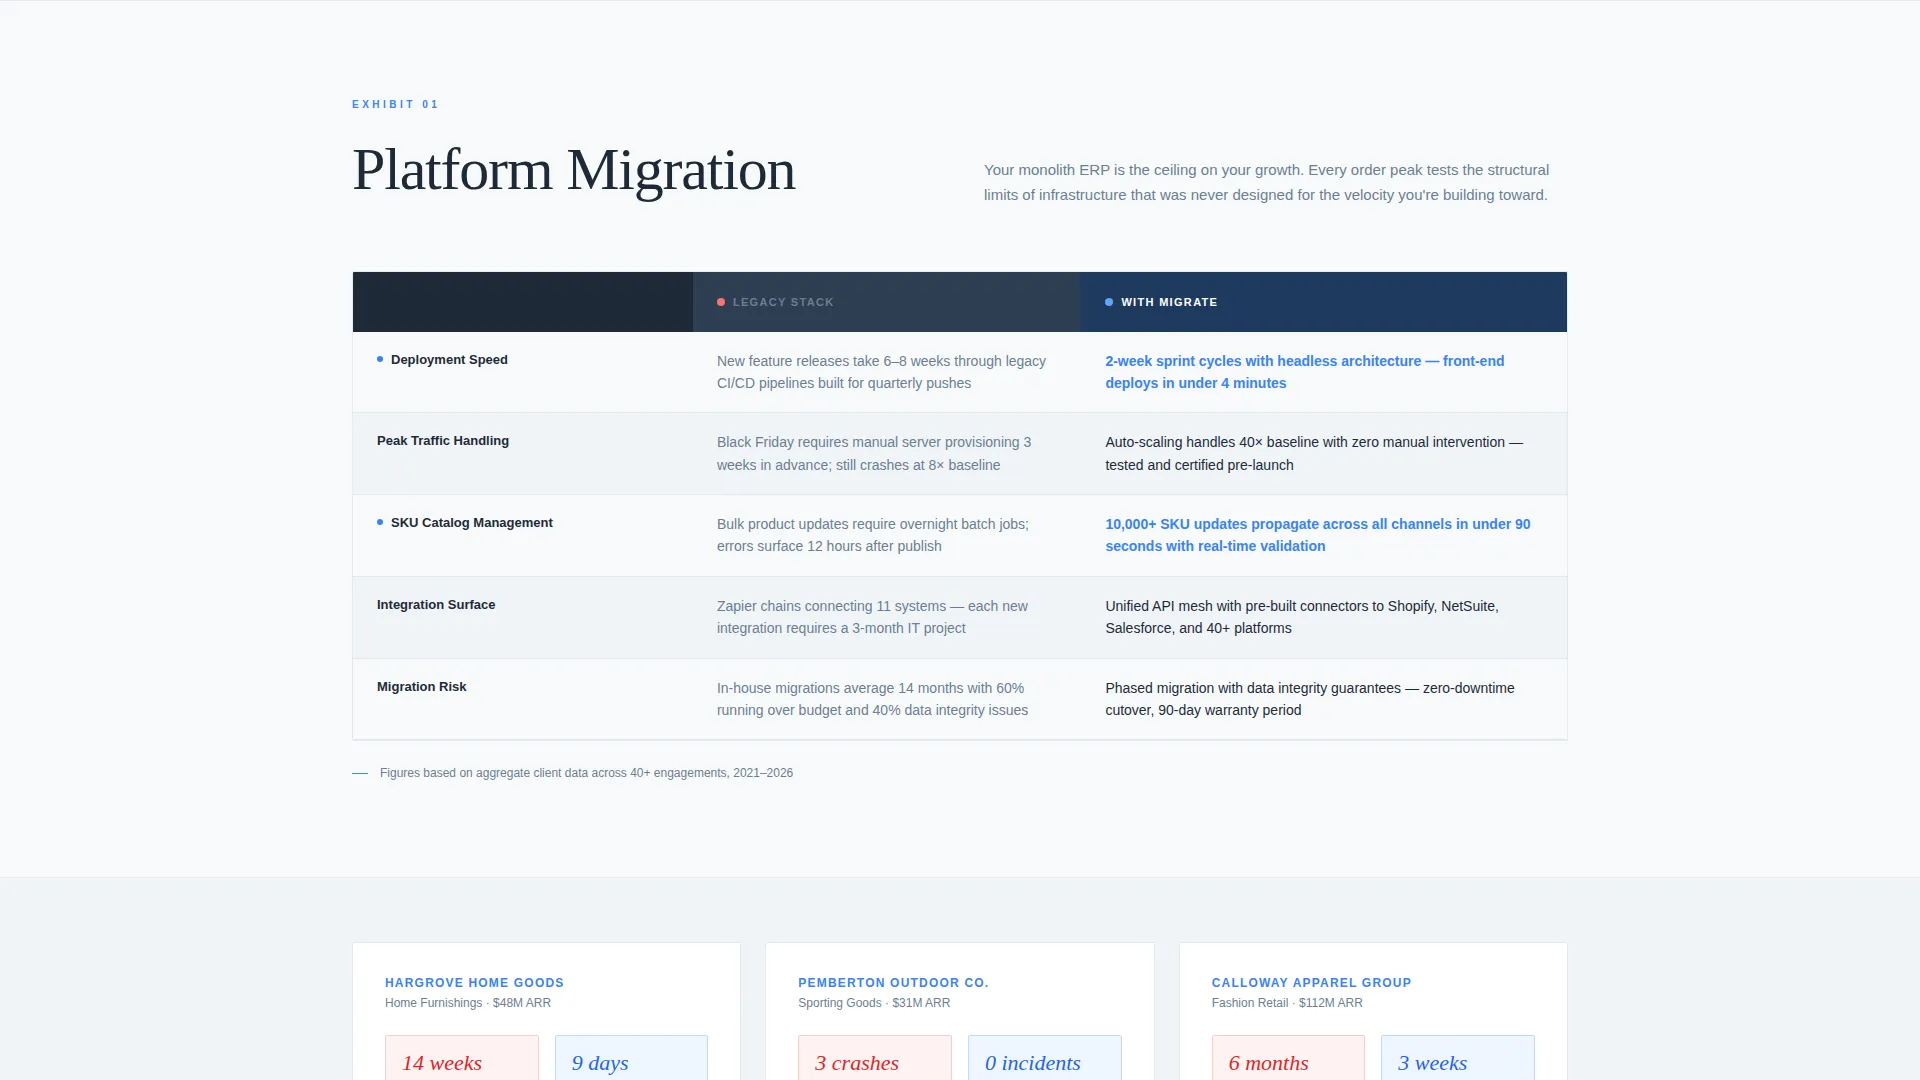Click the Deployment Speed row label
The height and width of the screenshot is (1080, 1920).
coord(449,360)
